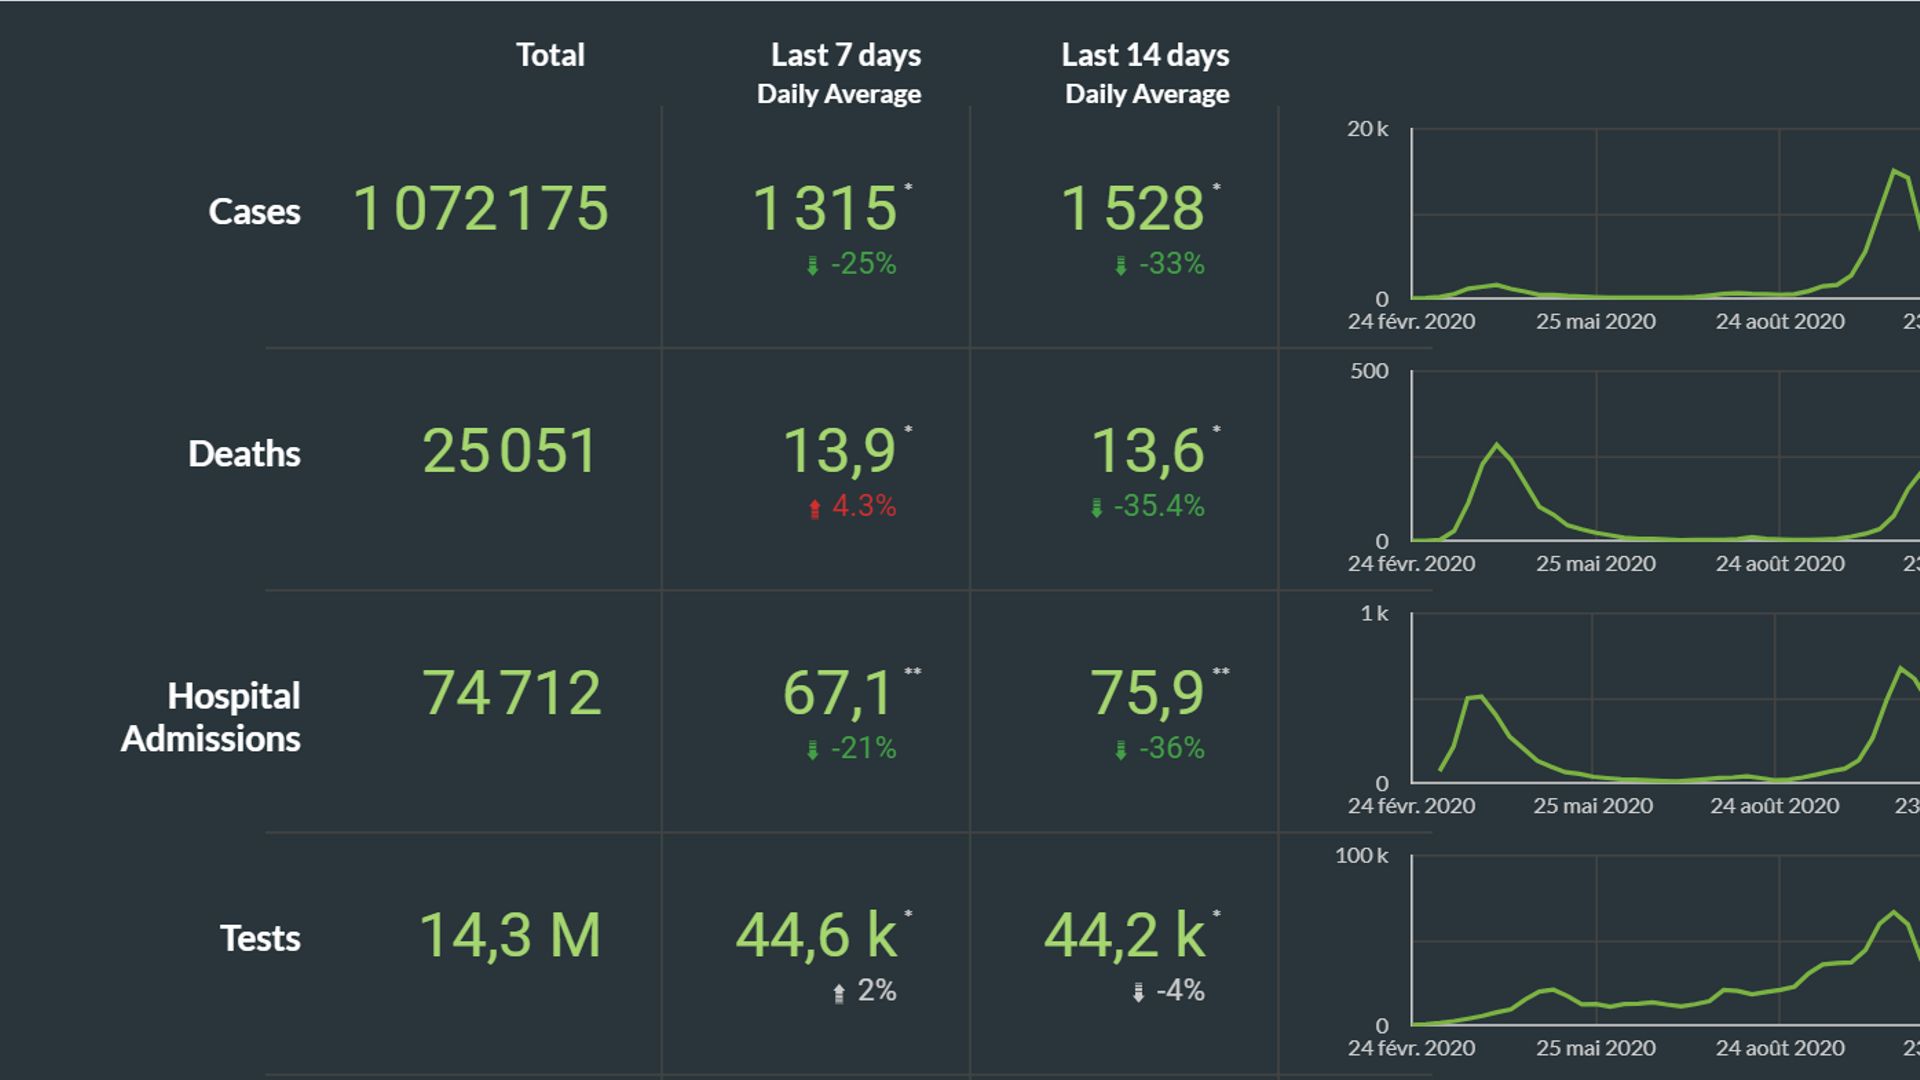Click the 2% change under tests

click(x=877, y=991)
